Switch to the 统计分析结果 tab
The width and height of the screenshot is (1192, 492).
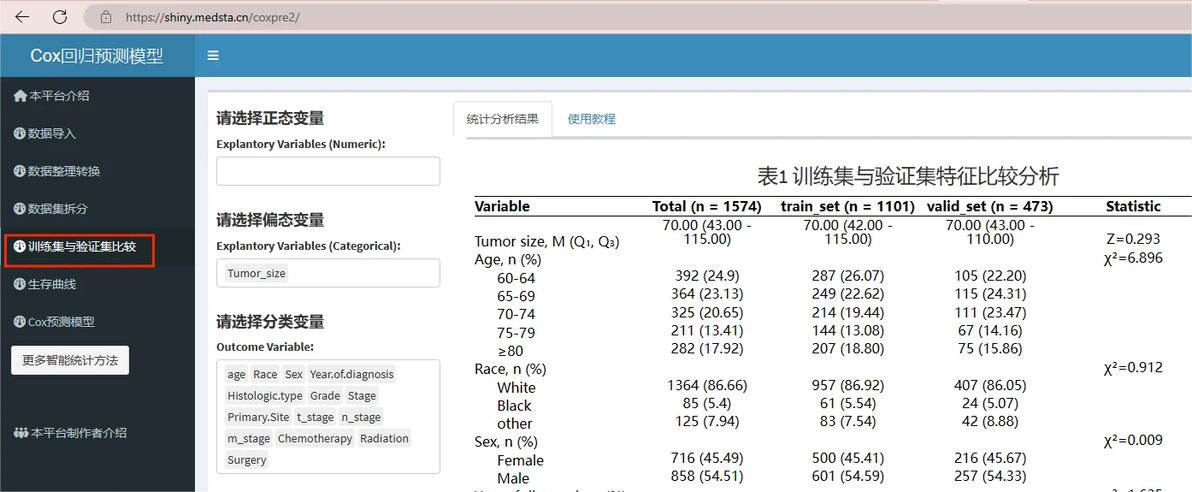click(x=502, y=119)
